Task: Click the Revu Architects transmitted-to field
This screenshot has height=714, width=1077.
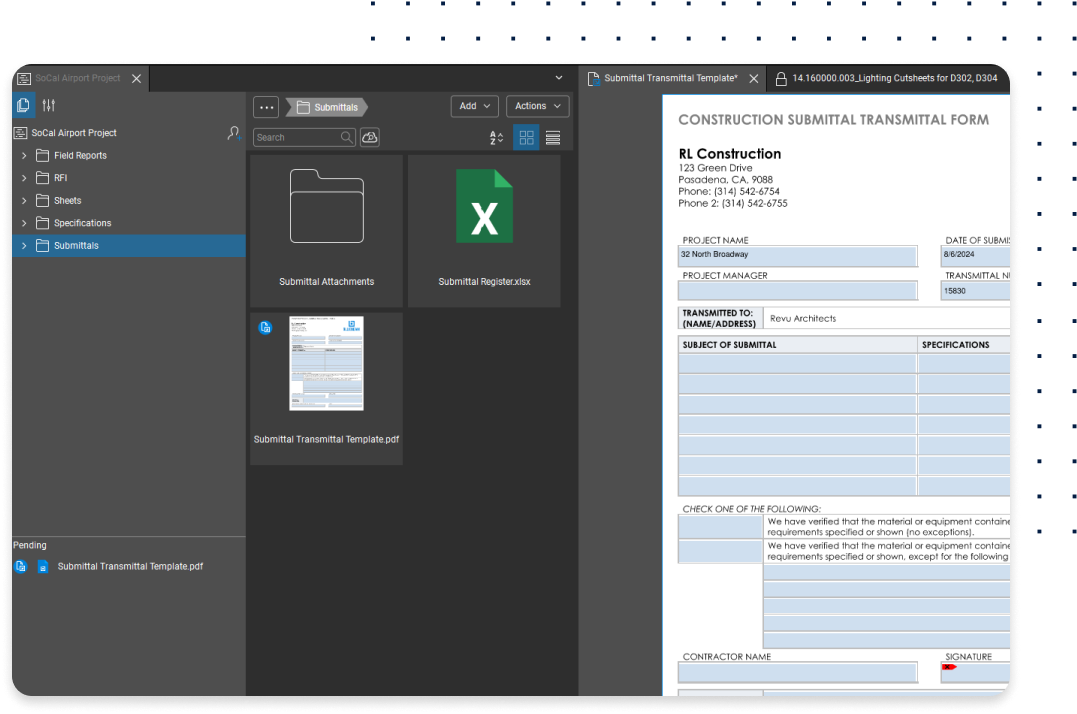Action: coord(887,319)
